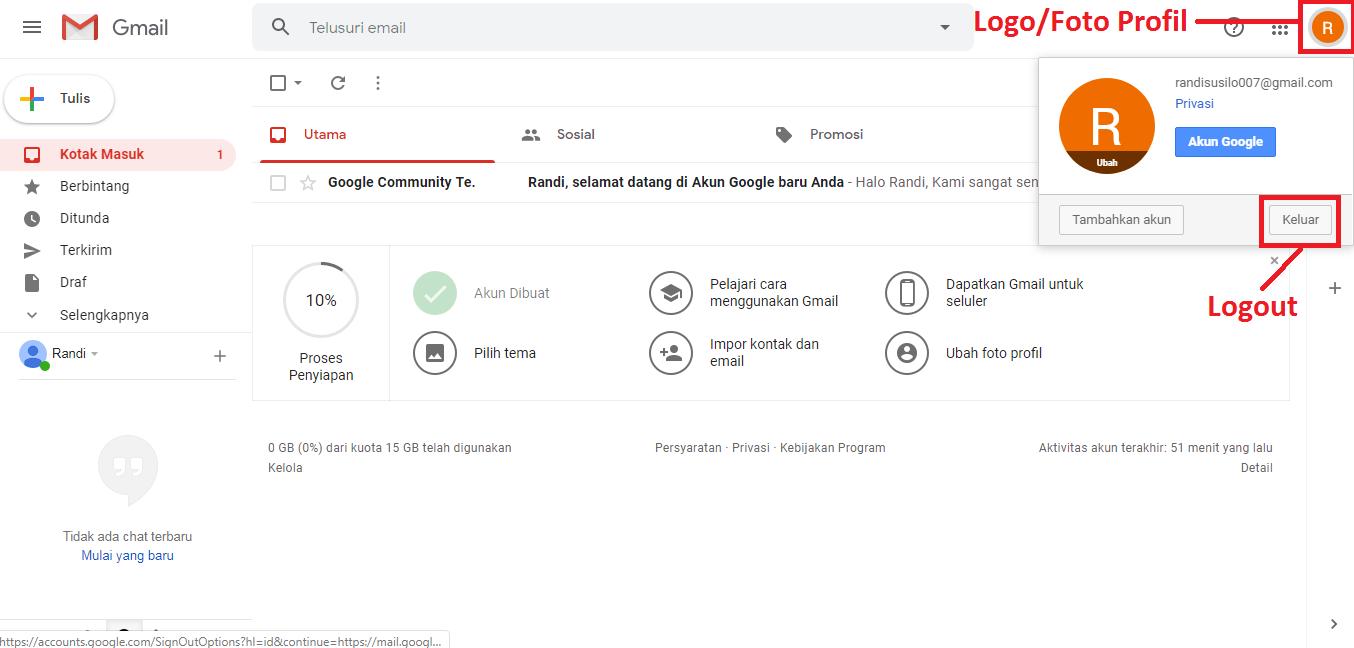Select Pilih tema text link
Image resolution: width=1354 pixels, height=648 pixels.
(505, 353)
